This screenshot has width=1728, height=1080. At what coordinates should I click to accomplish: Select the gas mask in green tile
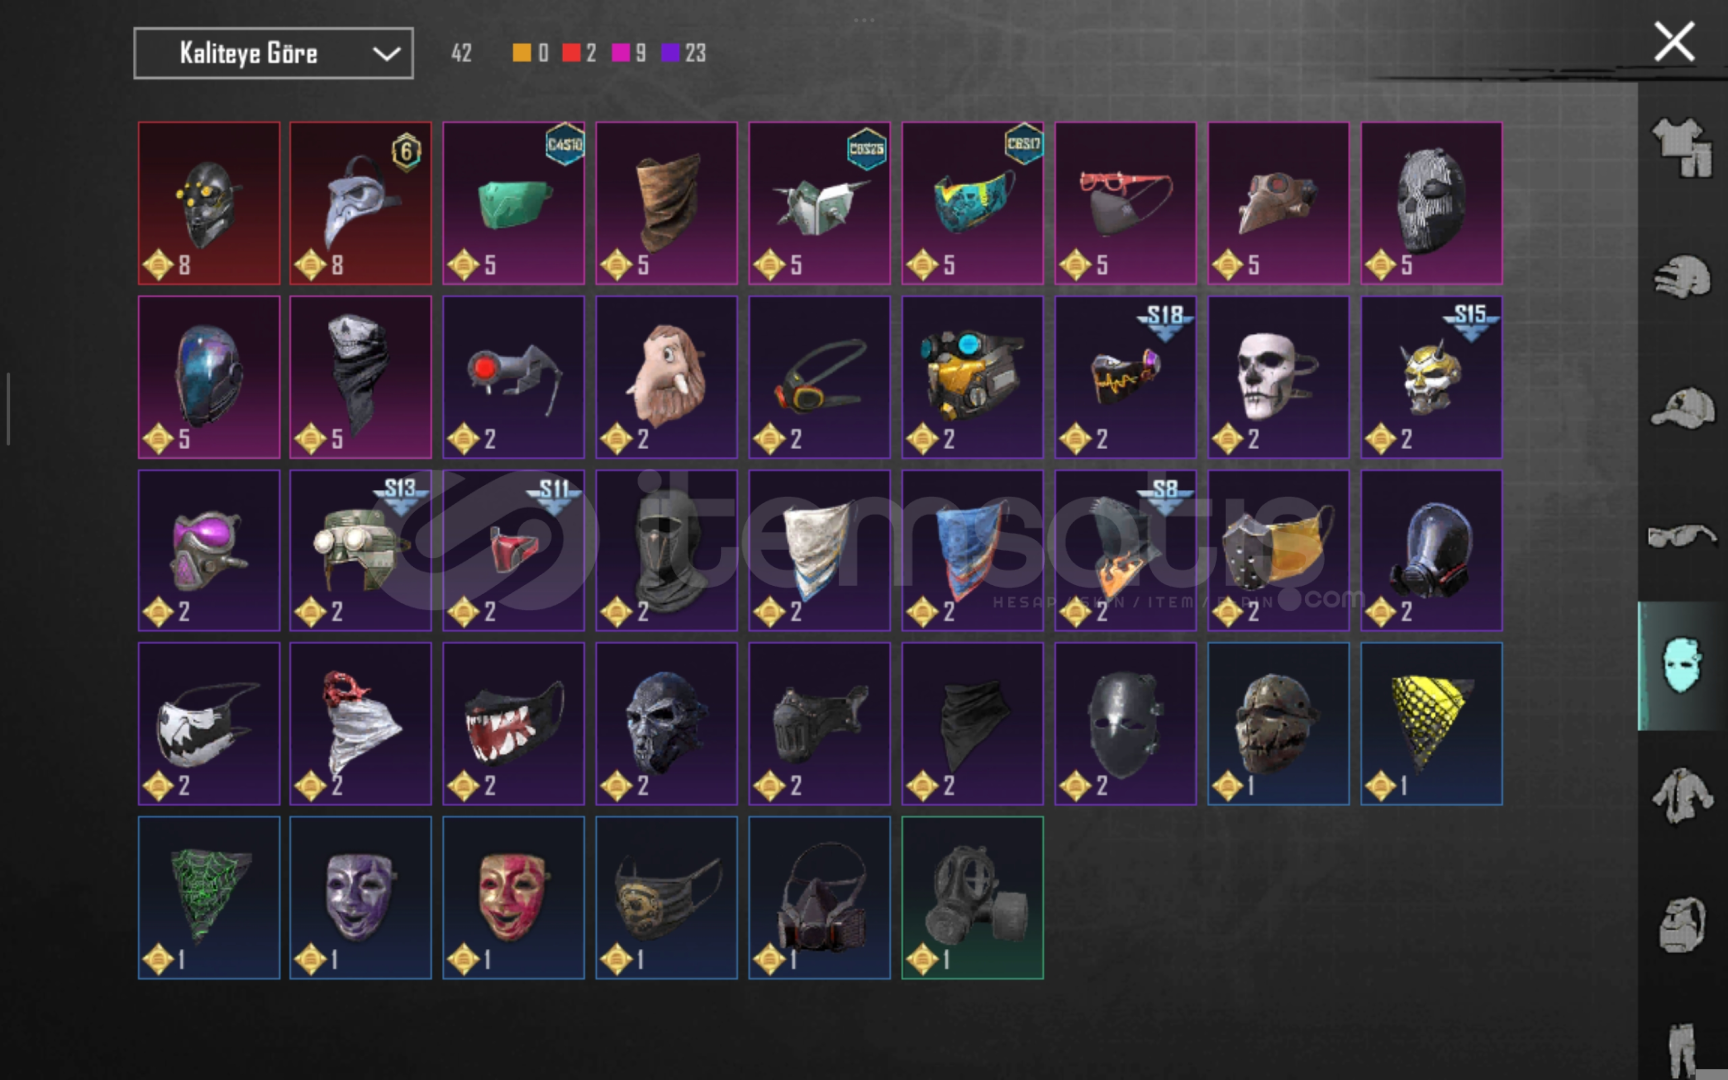(x=972, y=897)
